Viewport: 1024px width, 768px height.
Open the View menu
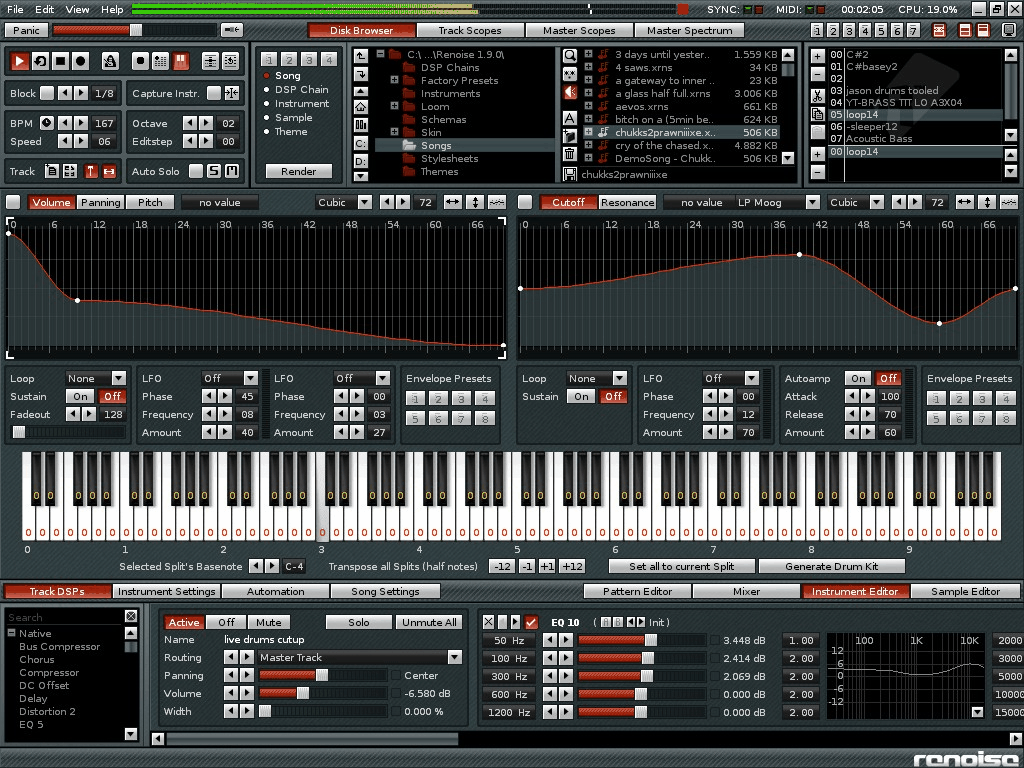coord(77,9)
